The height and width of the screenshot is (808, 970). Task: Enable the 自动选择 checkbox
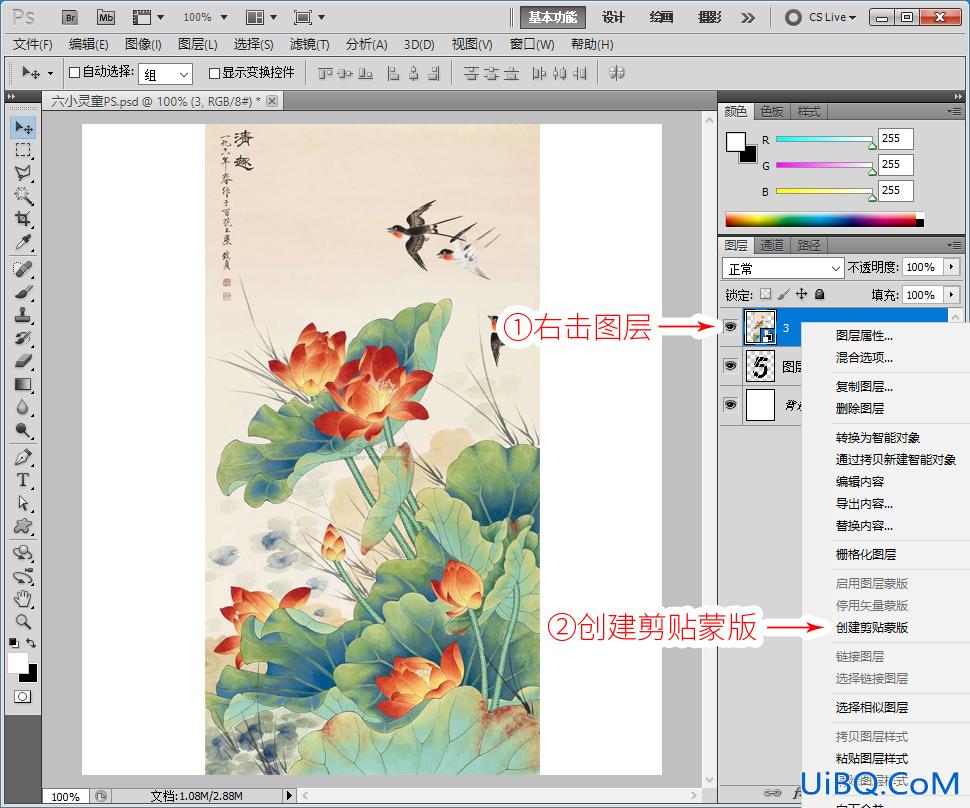[74, 72]
